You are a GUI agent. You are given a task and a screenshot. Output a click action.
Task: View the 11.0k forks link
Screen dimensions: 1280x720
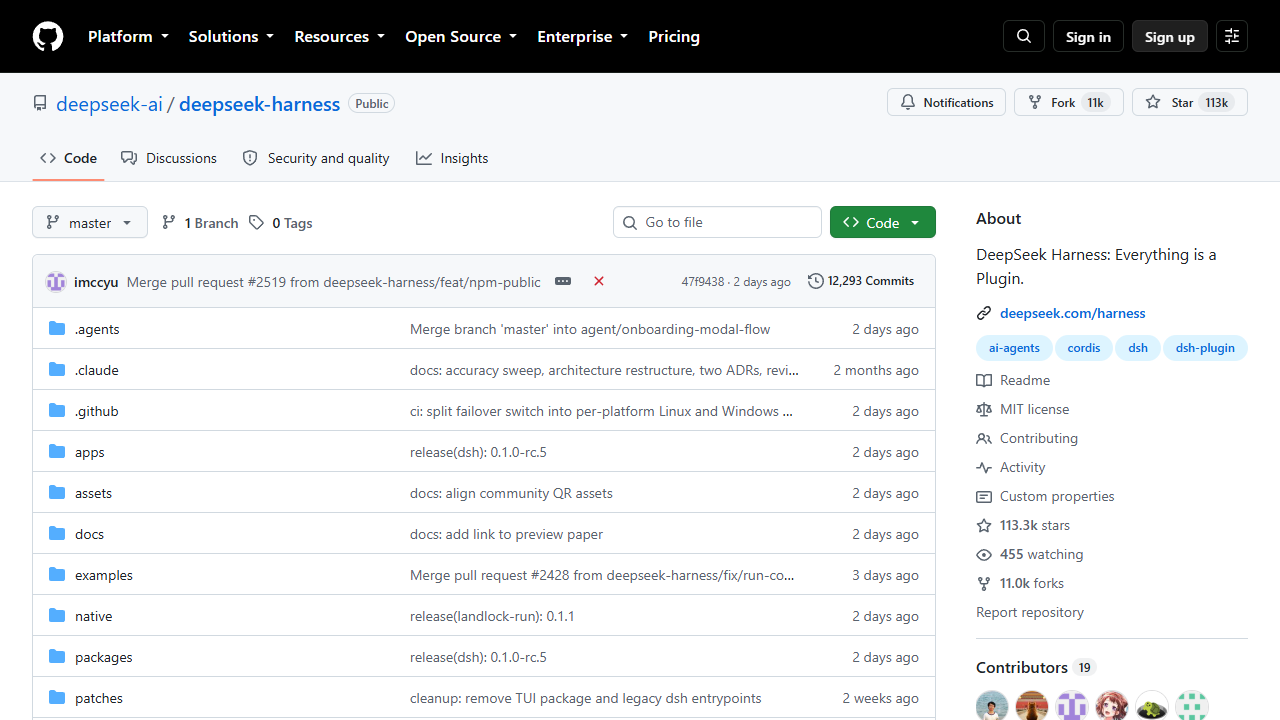[1020, 583]
